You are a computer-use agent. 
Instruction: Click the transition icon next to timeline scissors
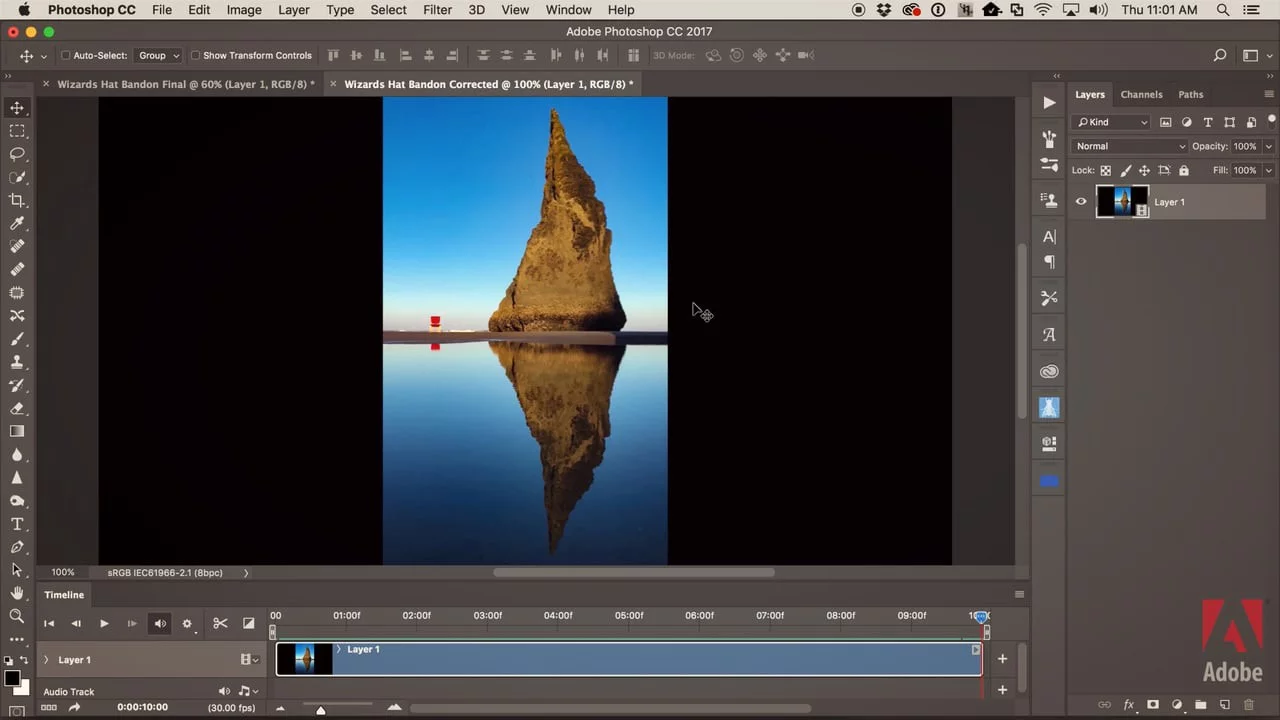248,623
